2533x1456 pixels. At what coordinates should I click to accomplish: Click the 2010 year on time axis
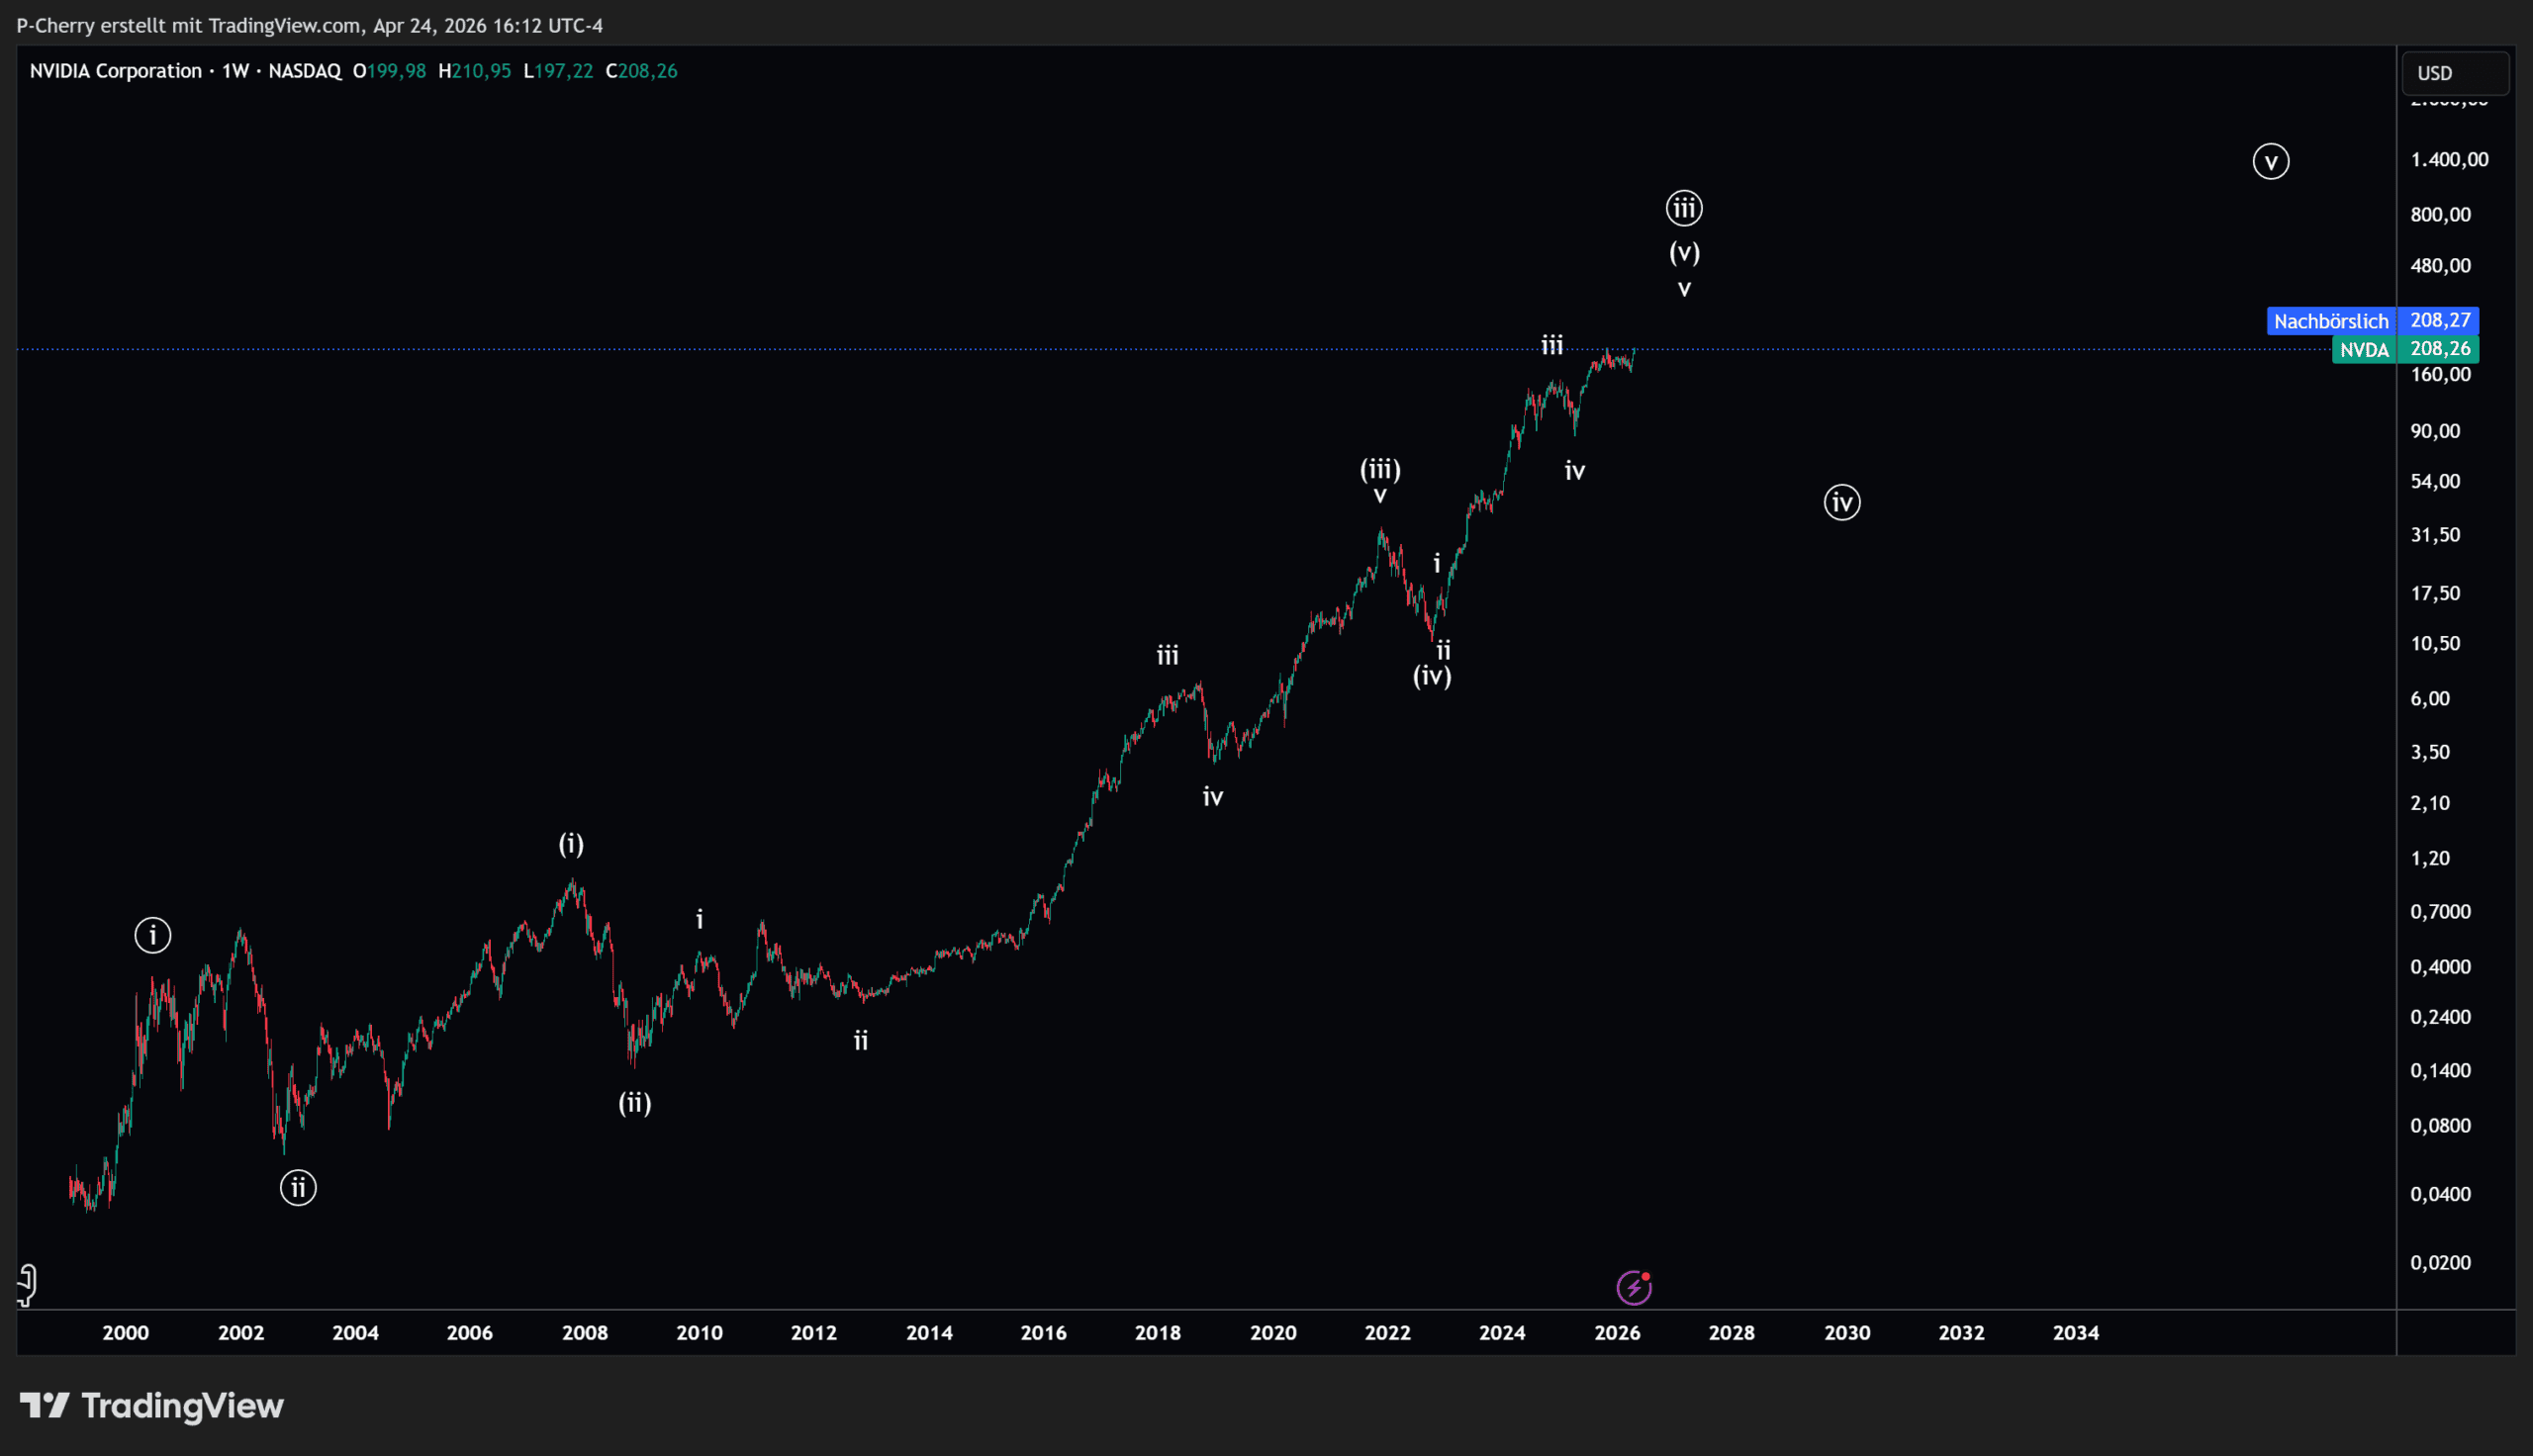(699, 1333)
